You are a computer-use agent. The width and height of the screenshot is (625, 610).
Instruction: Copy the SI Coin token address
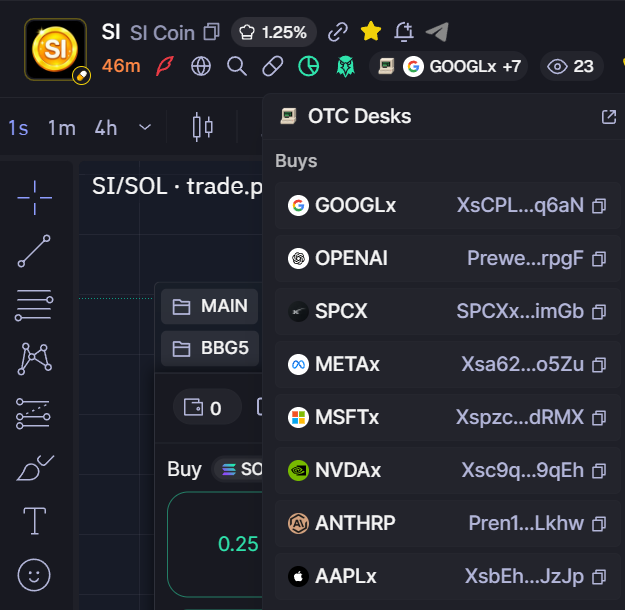click(211, 32)
